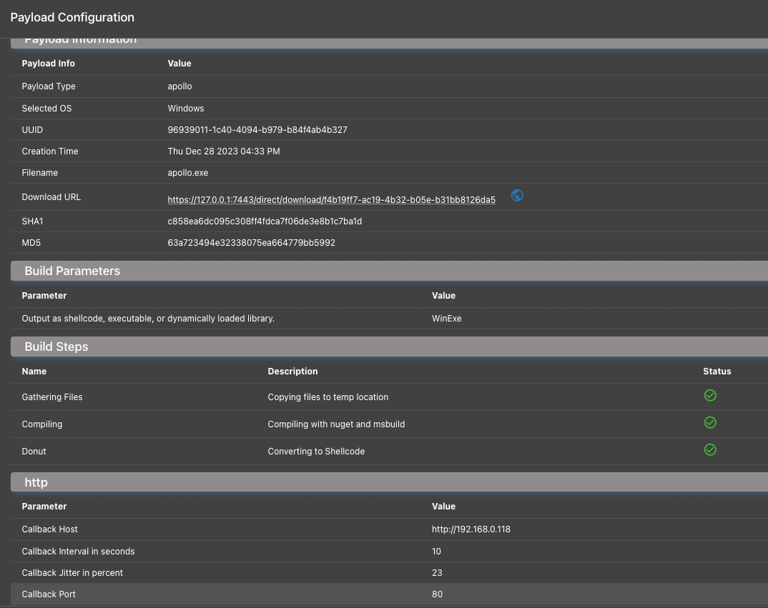768x608 pixels.
Task: Click the globe icon beside Download URL
Action: [x=517, y=195]
